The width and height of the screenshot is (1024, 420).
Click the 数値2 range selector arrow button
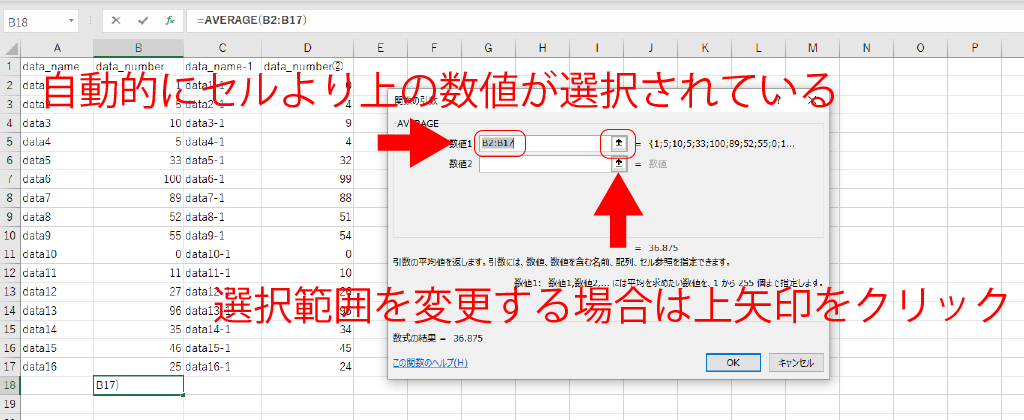coord(618,163)
